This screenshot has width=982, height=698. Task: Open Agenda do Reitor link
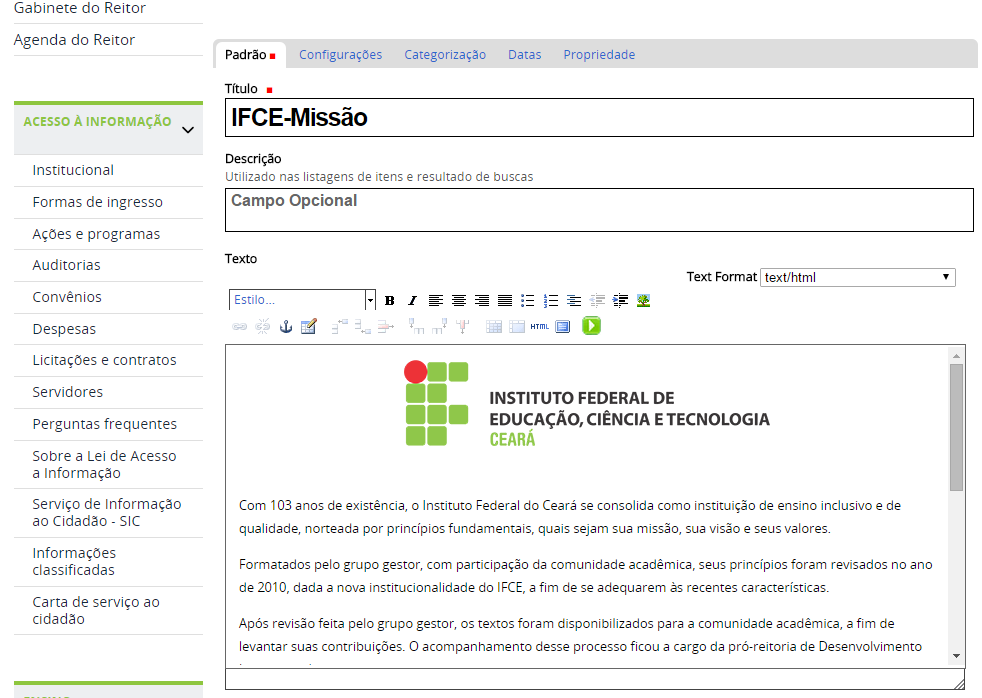tap(74, 40)
